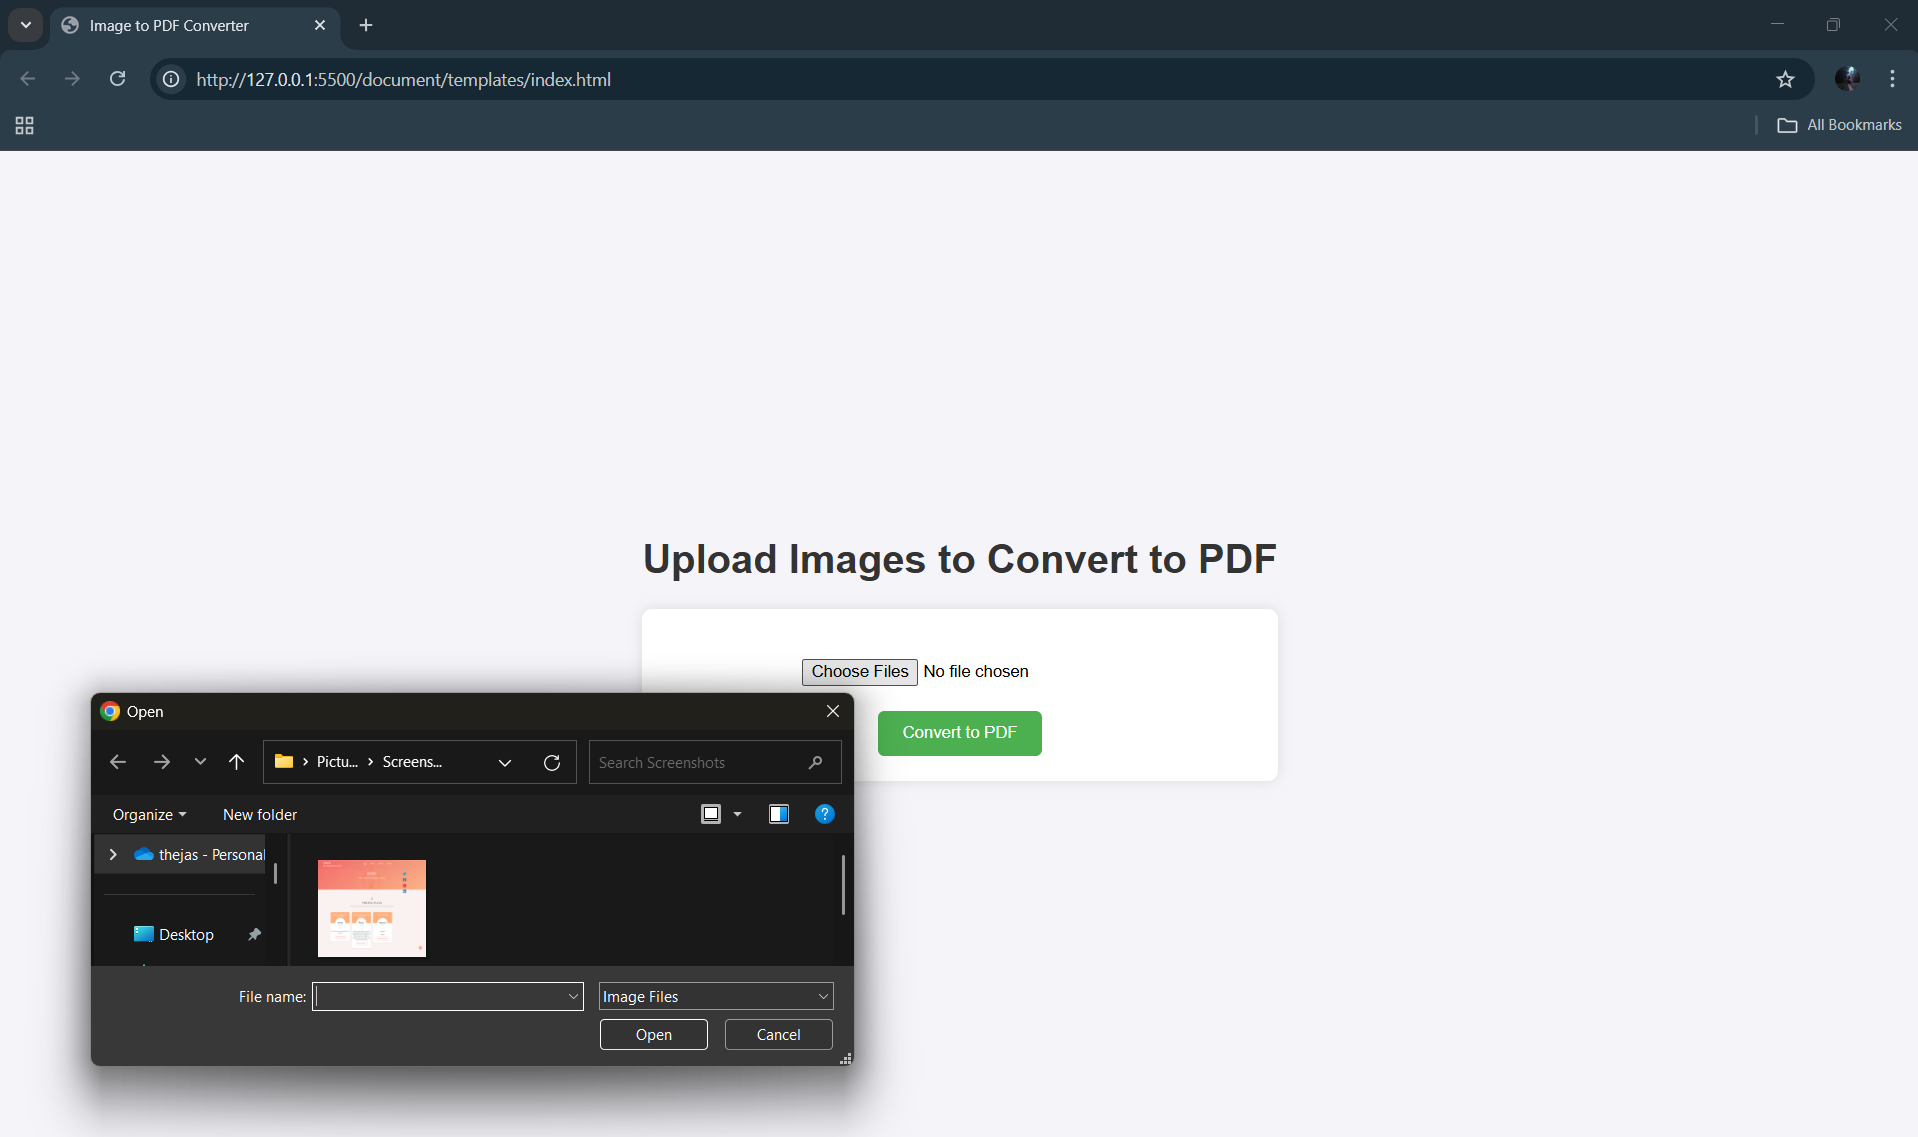The width and height of the screenshot is (1918, 1137).
Task: Open the Chrome three-dot menu
Action: [1891, 79]
